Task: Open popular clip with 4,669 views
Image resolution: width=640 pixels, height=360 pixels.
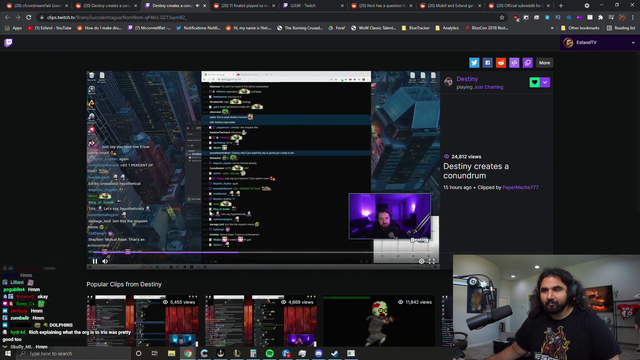Action: pos(261,321)
